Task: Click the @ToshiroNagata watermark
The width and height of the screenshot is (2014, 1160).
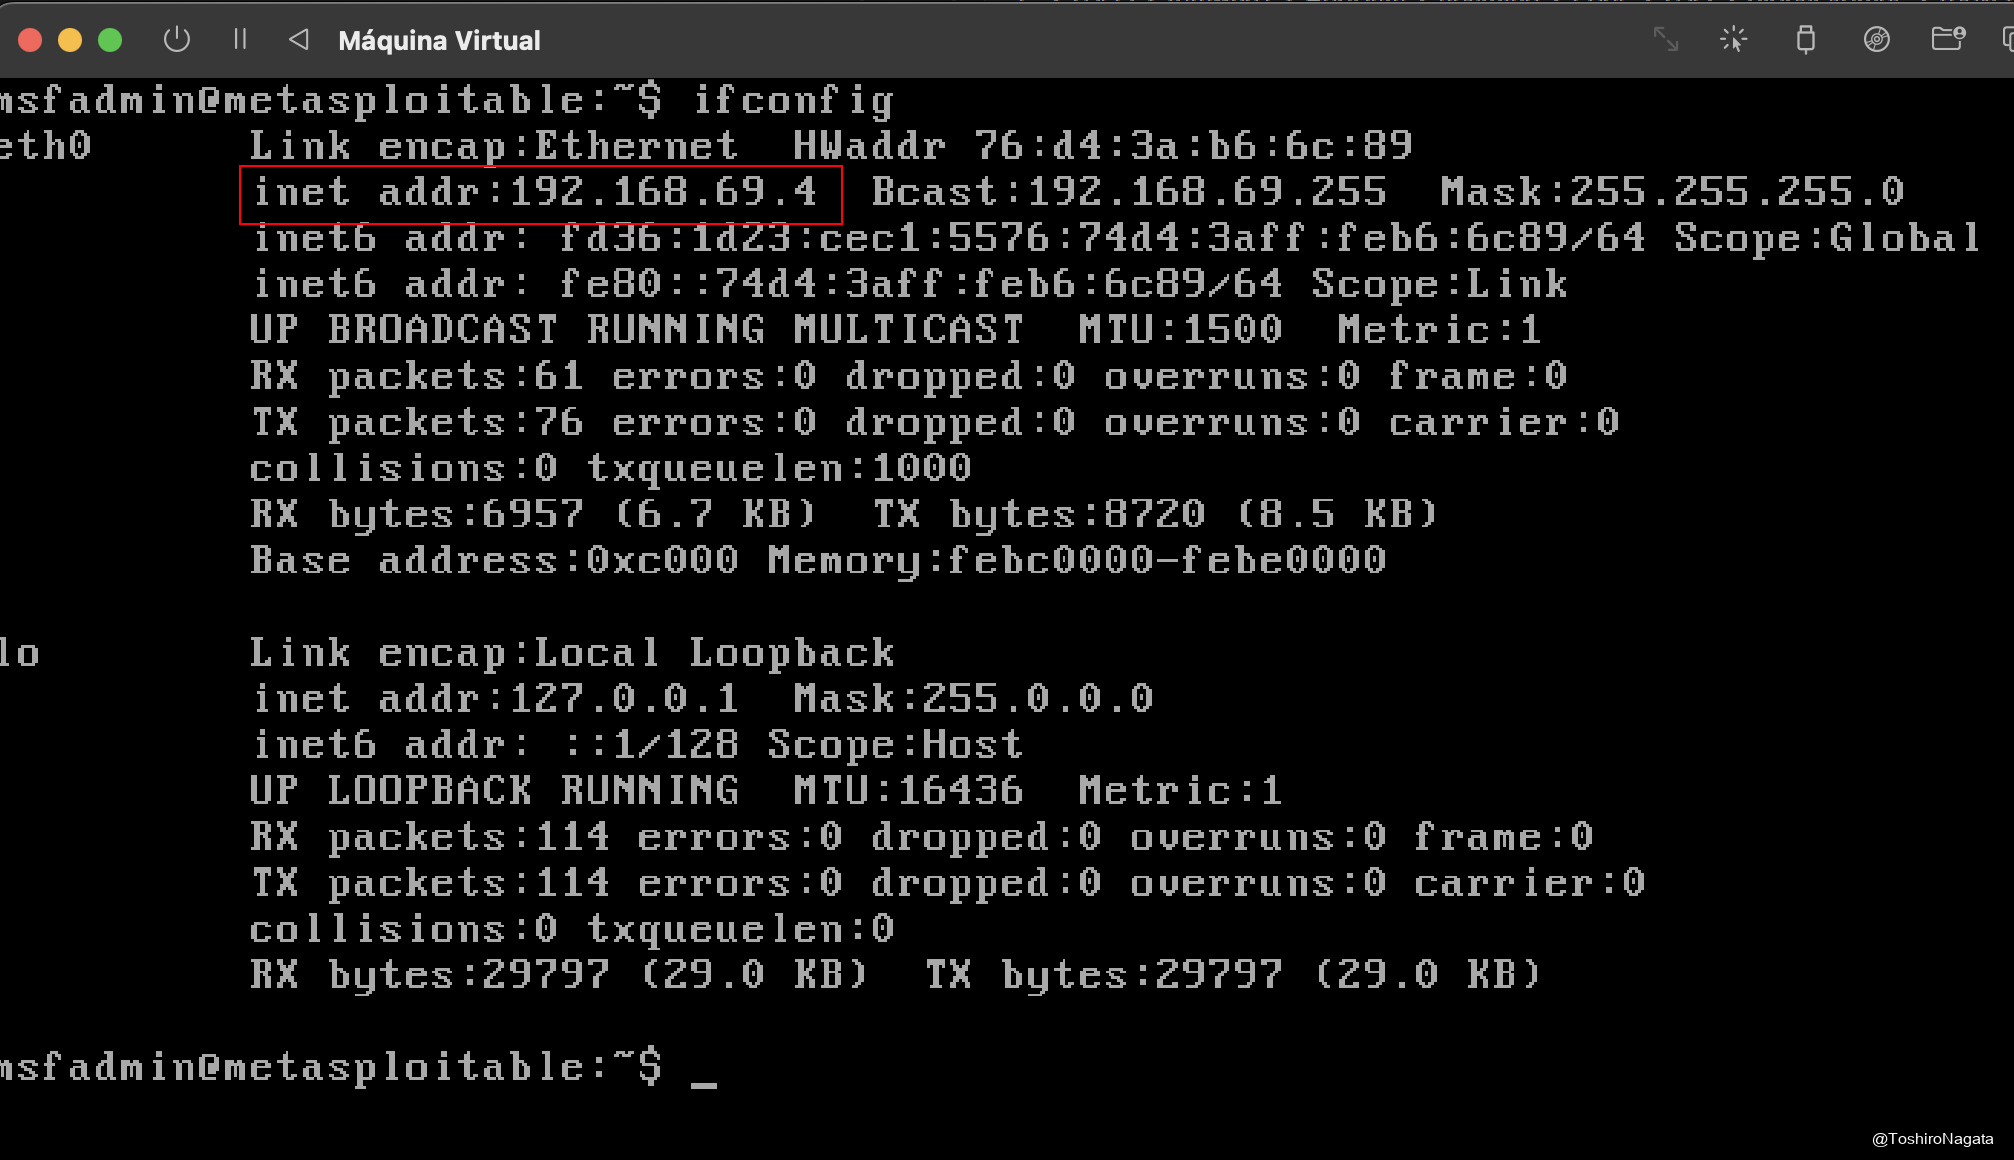Action: tap(1932, 1139)
